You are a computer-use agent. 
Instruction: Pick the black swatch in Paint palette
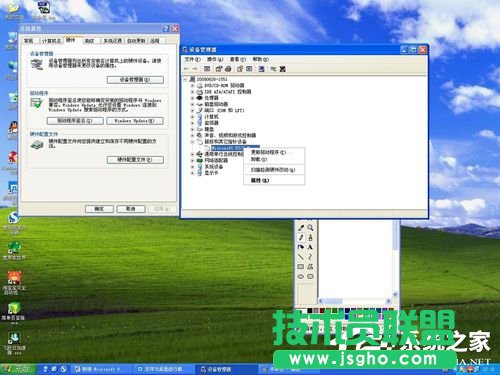coord(310,311)
